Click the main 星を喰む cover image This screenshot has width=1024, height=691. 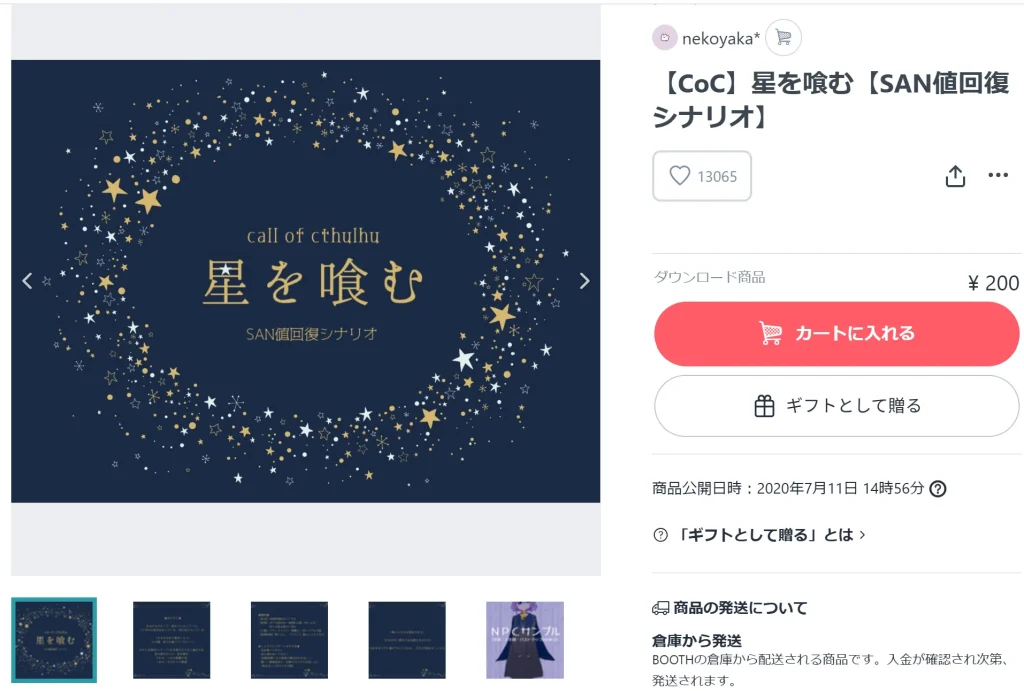(x=306, y=281)
